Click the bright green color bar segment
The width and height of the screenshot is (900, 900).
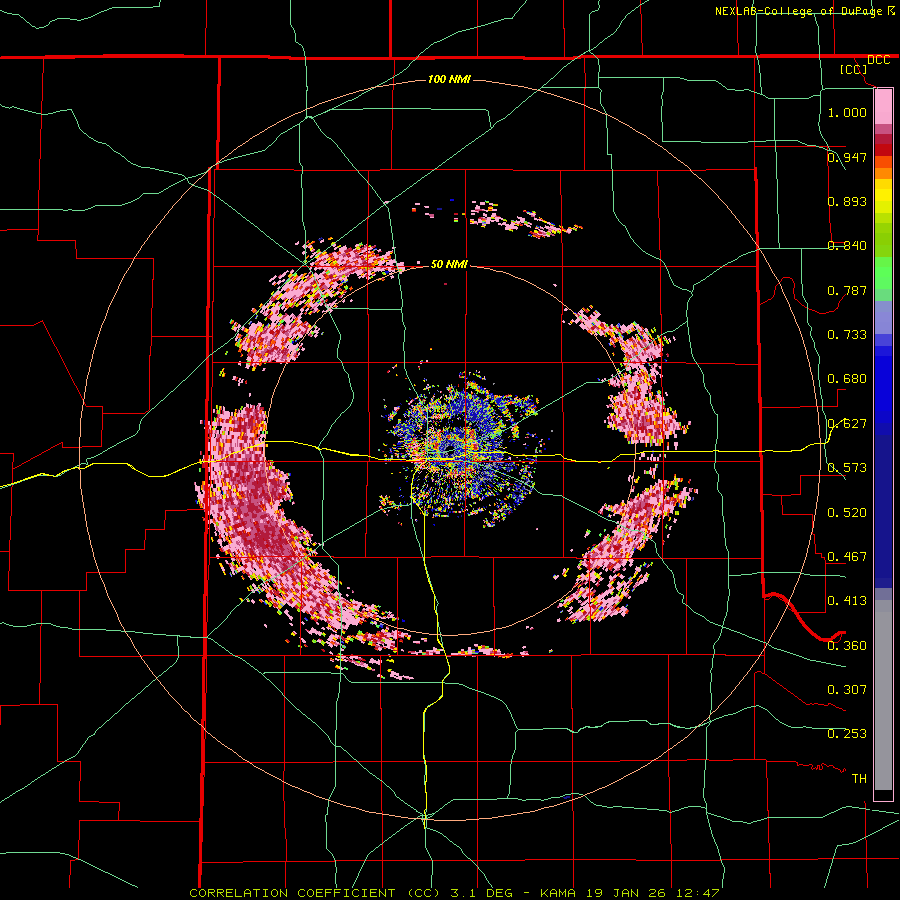883,273
